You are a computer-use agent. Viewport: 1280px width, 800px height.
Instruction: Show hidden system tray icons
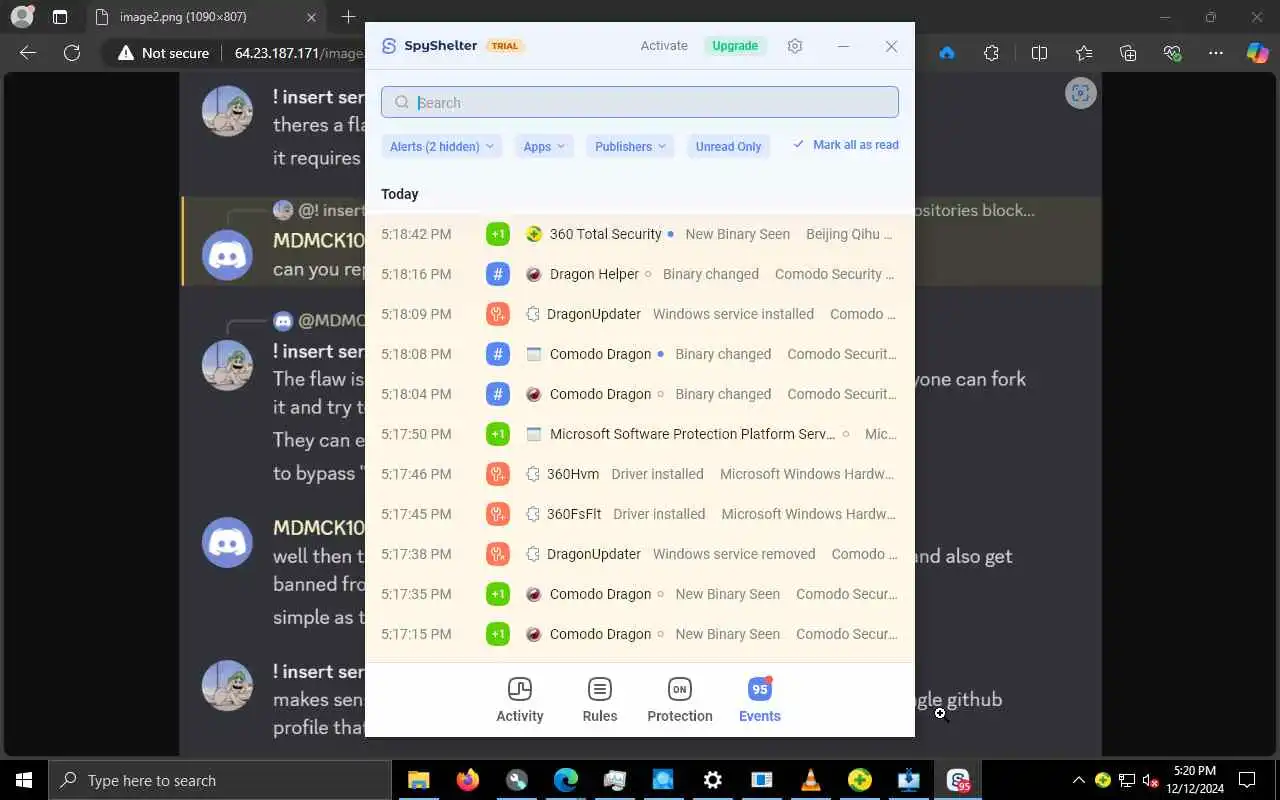(x=1078, y=780)
